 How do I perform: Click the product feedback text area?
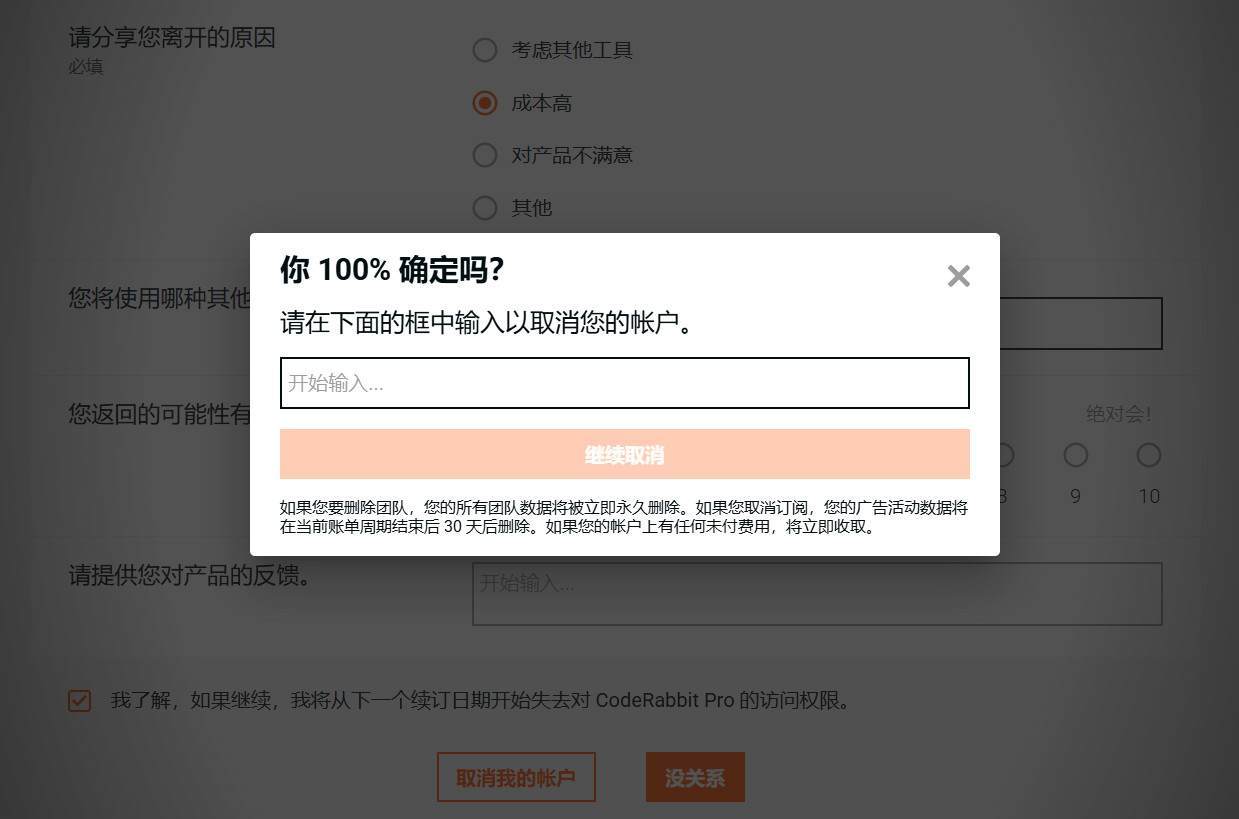(x=817, y=594)
